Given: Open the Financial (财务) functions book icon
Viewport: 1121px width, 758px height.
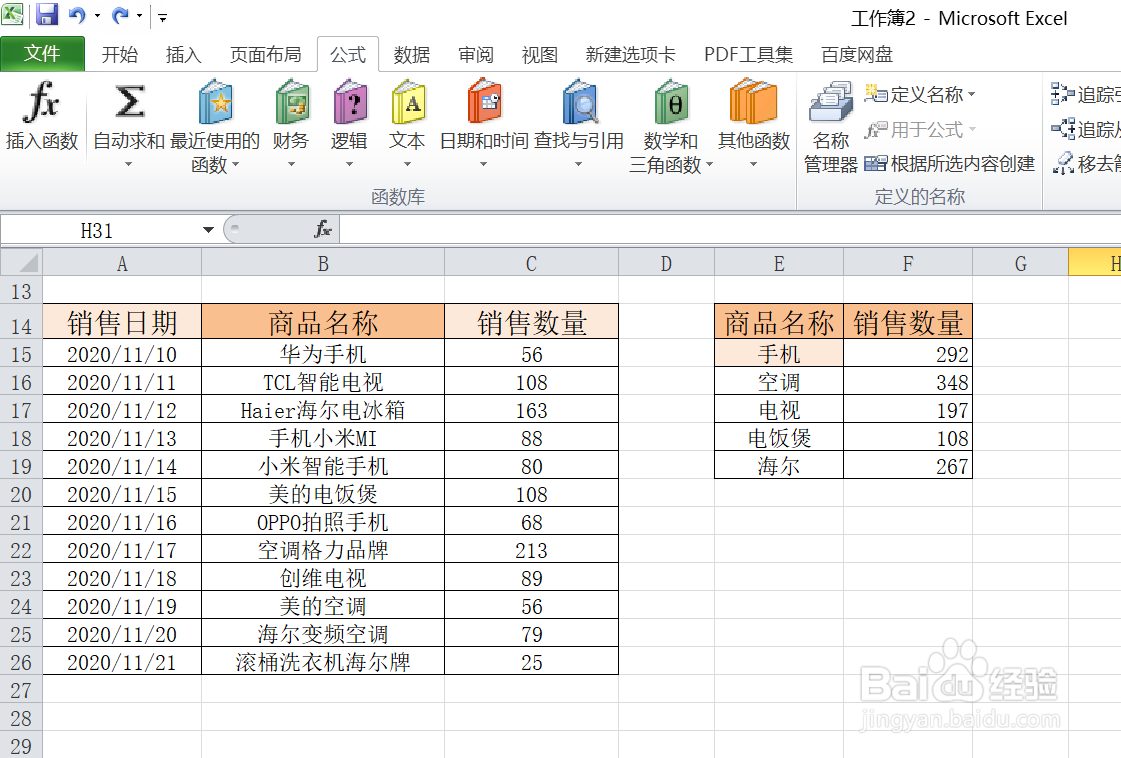Looking at the screenshot, I should (x=291, y=102).
